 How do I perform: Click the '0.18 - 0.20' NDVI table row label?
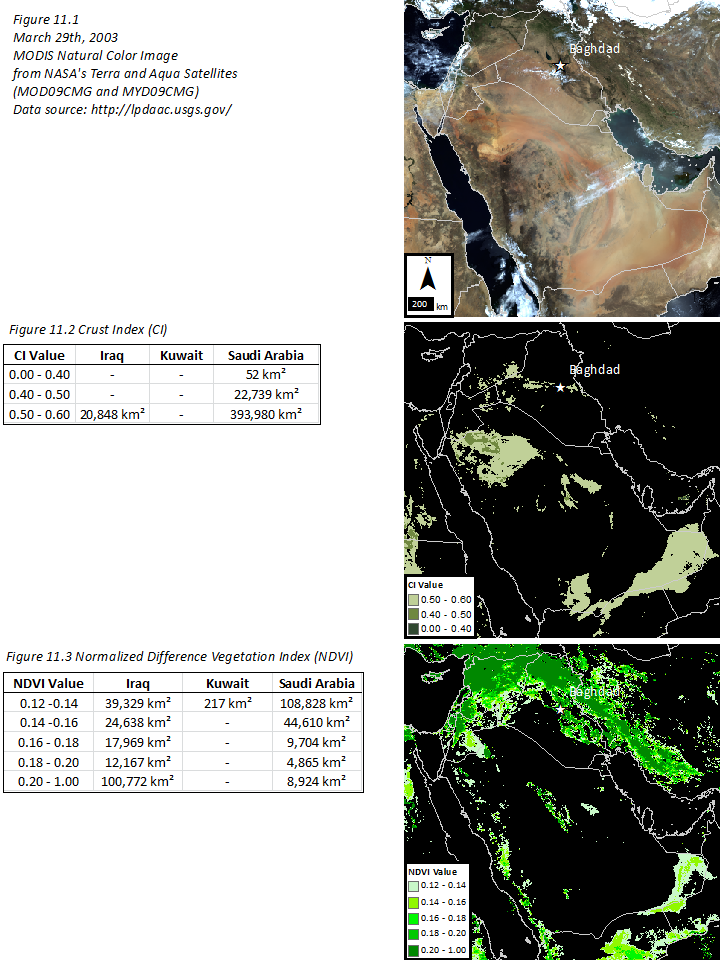tap(48, 762)
